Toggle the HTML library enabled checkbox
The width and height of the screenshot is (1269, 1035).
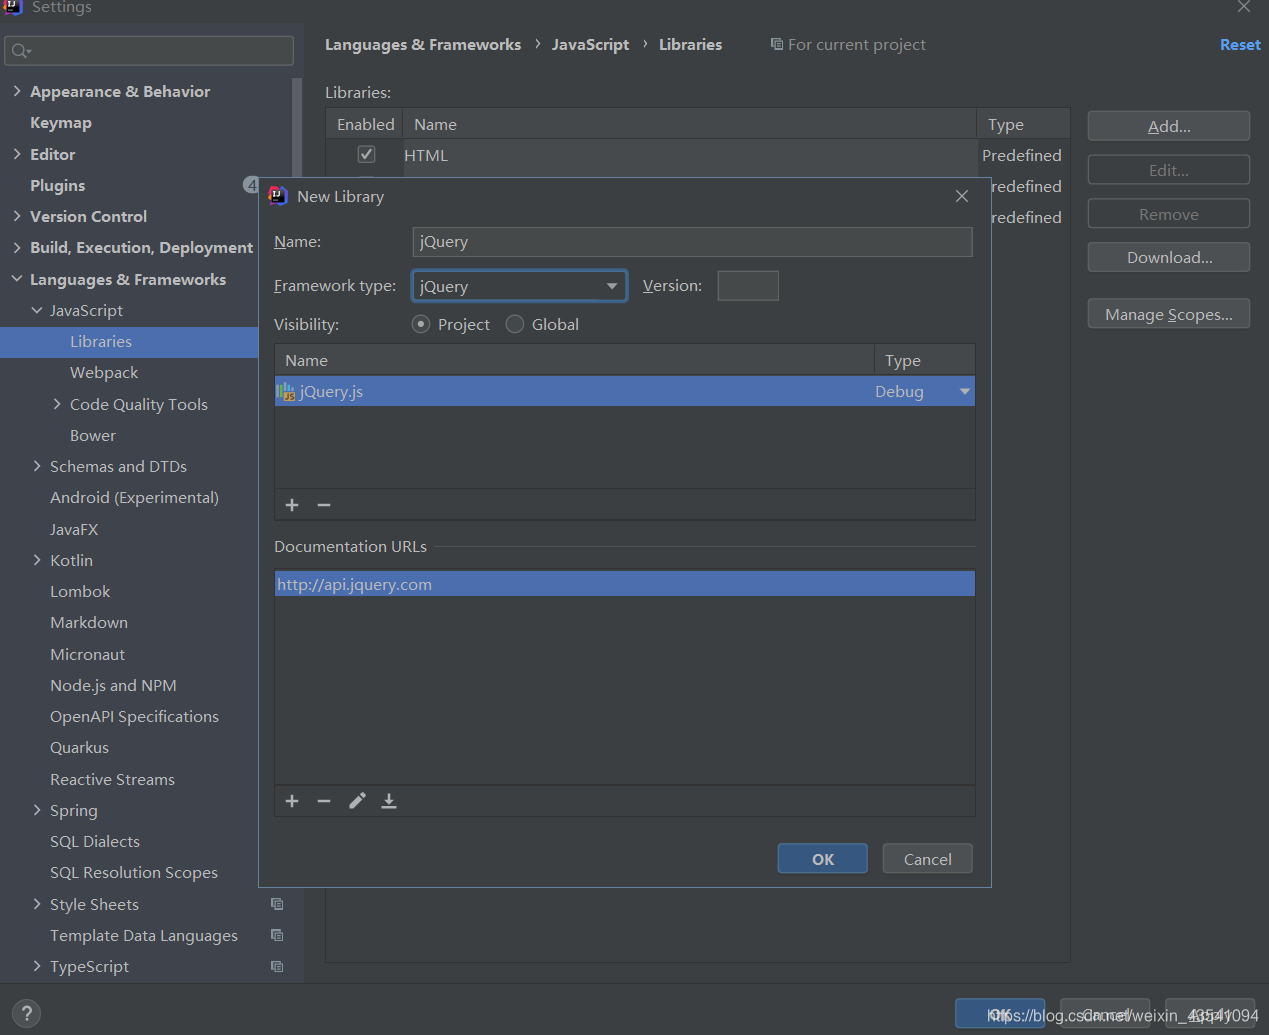coord(366,154)
